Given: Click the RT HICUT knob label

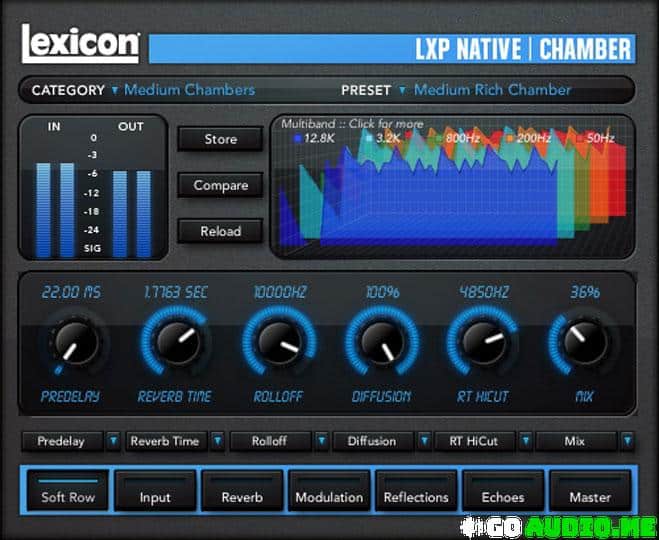Looking at the screenshot, I should tap(483, 396).
